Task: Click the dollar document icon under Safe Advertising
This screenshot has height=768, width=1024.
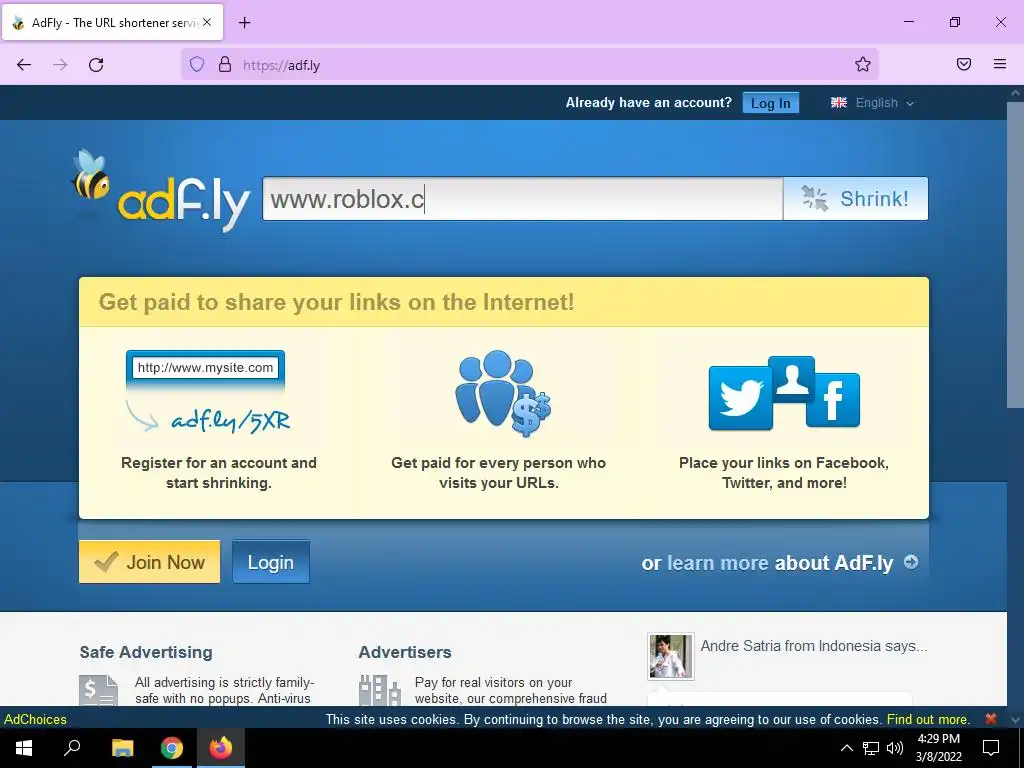Action: tap(99, 691)
